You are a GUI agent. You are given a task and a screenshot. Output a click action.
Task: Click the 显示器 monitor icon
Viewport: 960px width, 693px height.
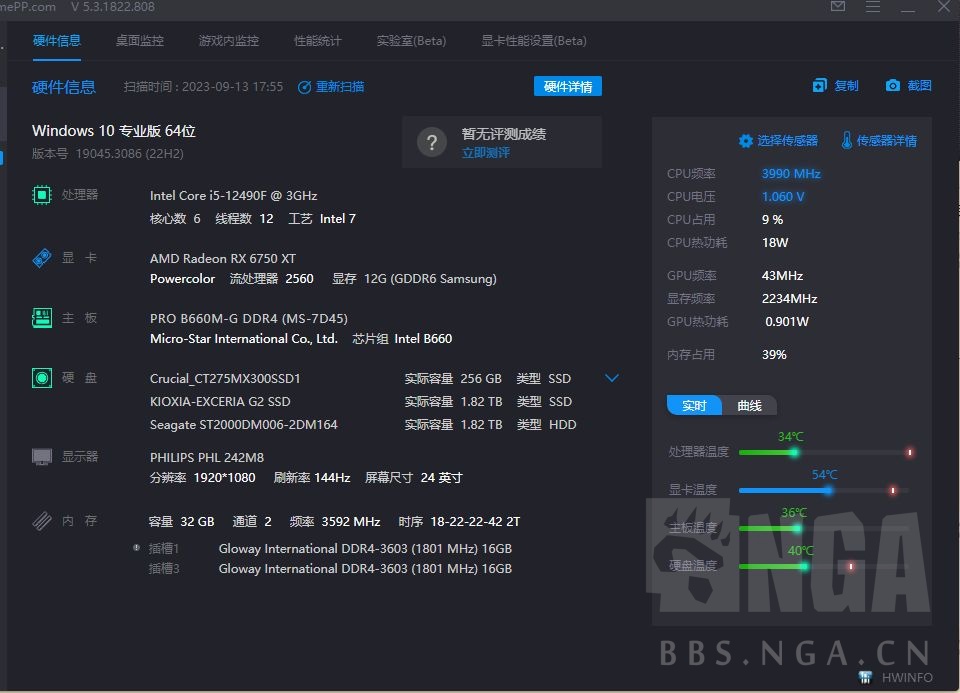tap(41, 456)
